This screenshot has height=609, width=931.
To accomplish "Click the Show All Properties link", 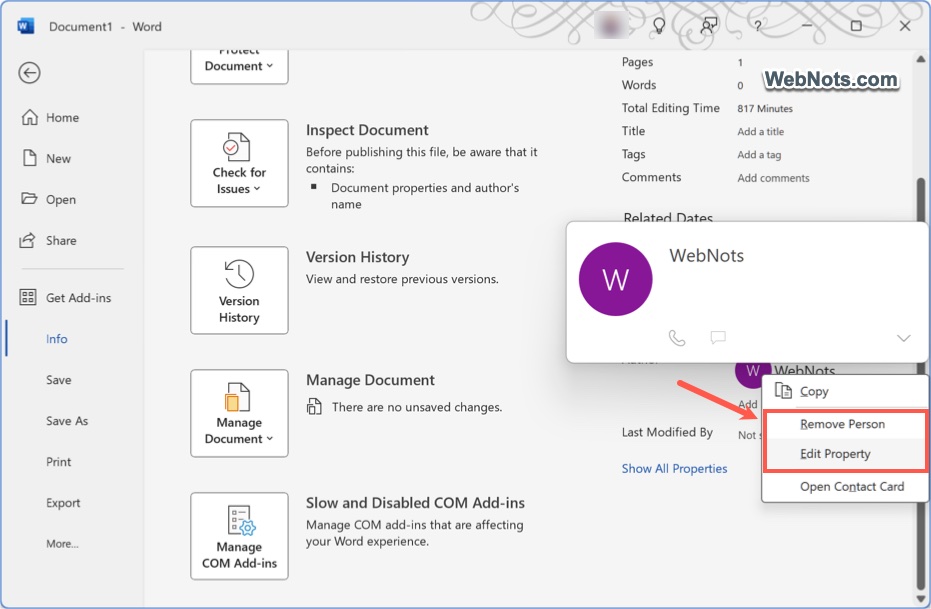I will 674,468.
